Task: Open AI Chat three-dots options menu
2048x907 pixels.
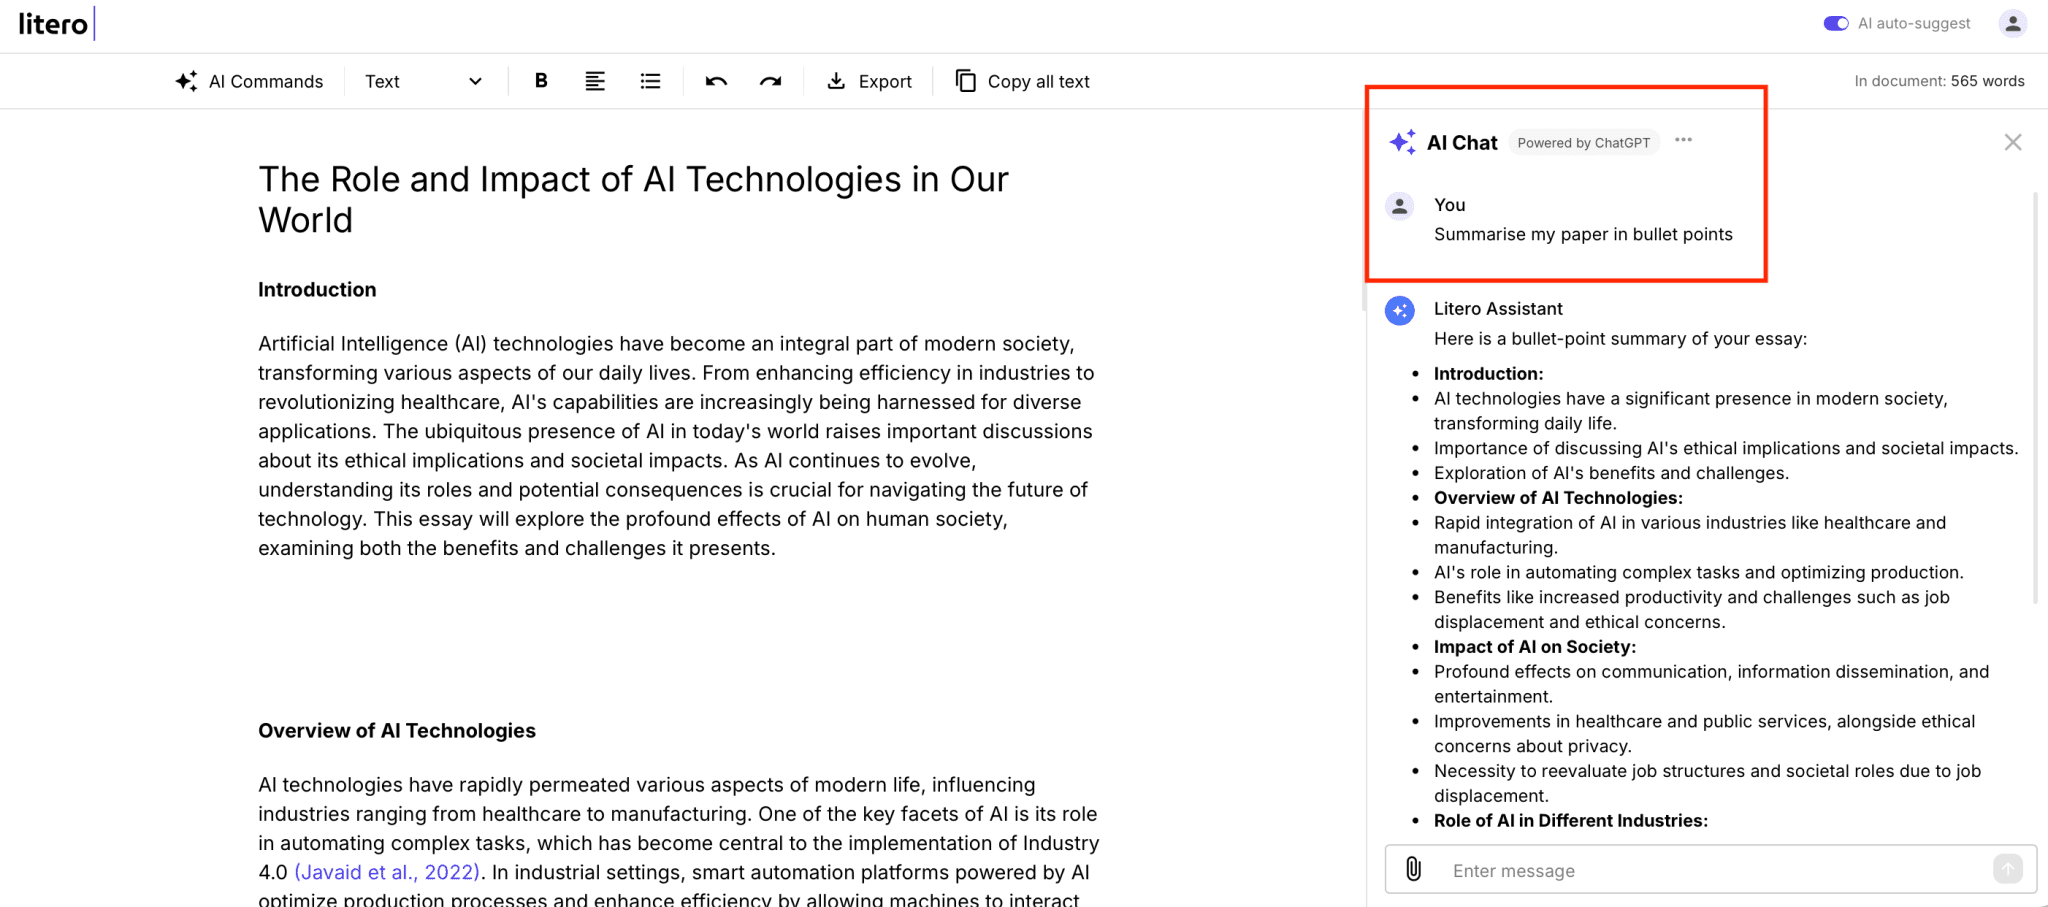Action: (x=1684, y=140)
